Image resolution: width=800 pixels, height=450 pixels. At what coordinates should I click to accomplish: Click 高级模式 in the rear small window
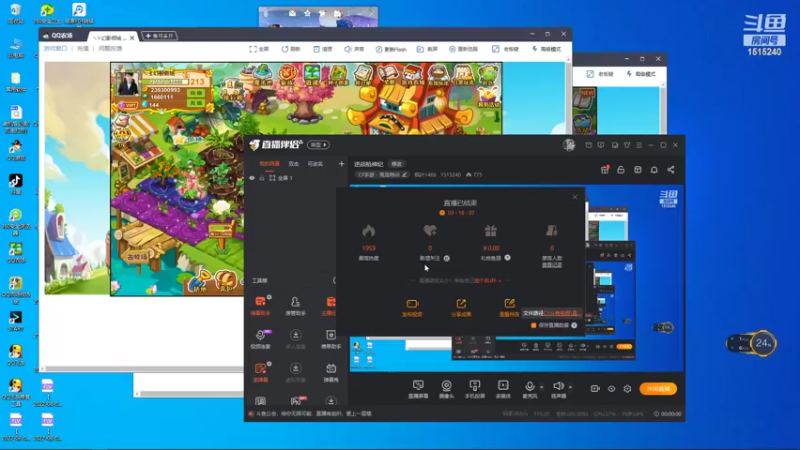[x=641, y=74]
